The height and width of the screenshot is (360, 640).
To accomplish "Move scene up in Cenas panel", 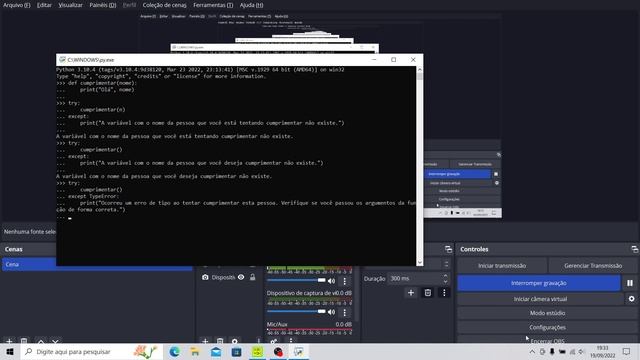I will click(x=41, y=341).
